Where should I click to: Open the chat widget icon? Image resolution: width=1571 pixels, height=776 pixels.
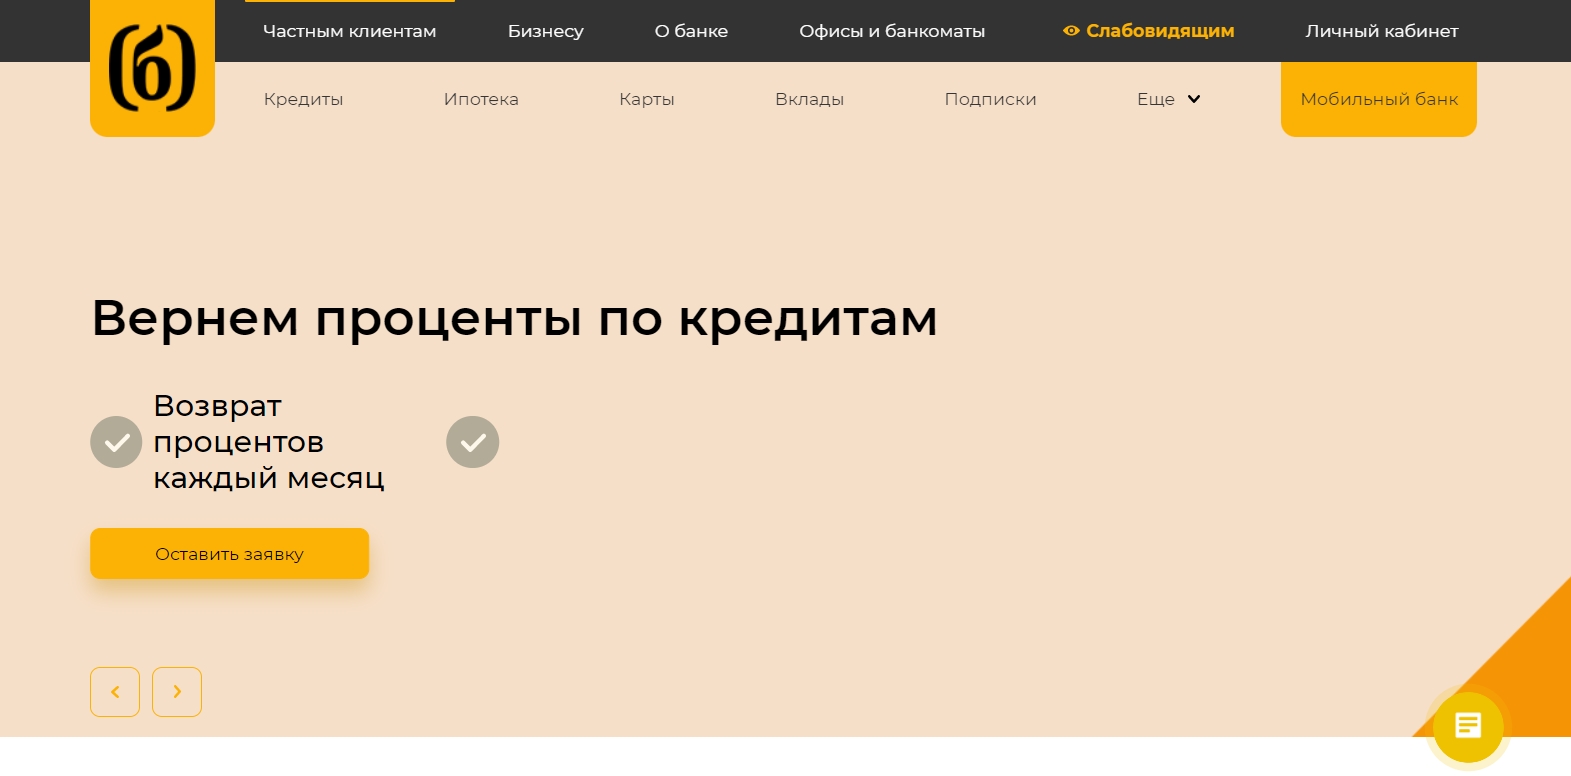coord(1468,726)
